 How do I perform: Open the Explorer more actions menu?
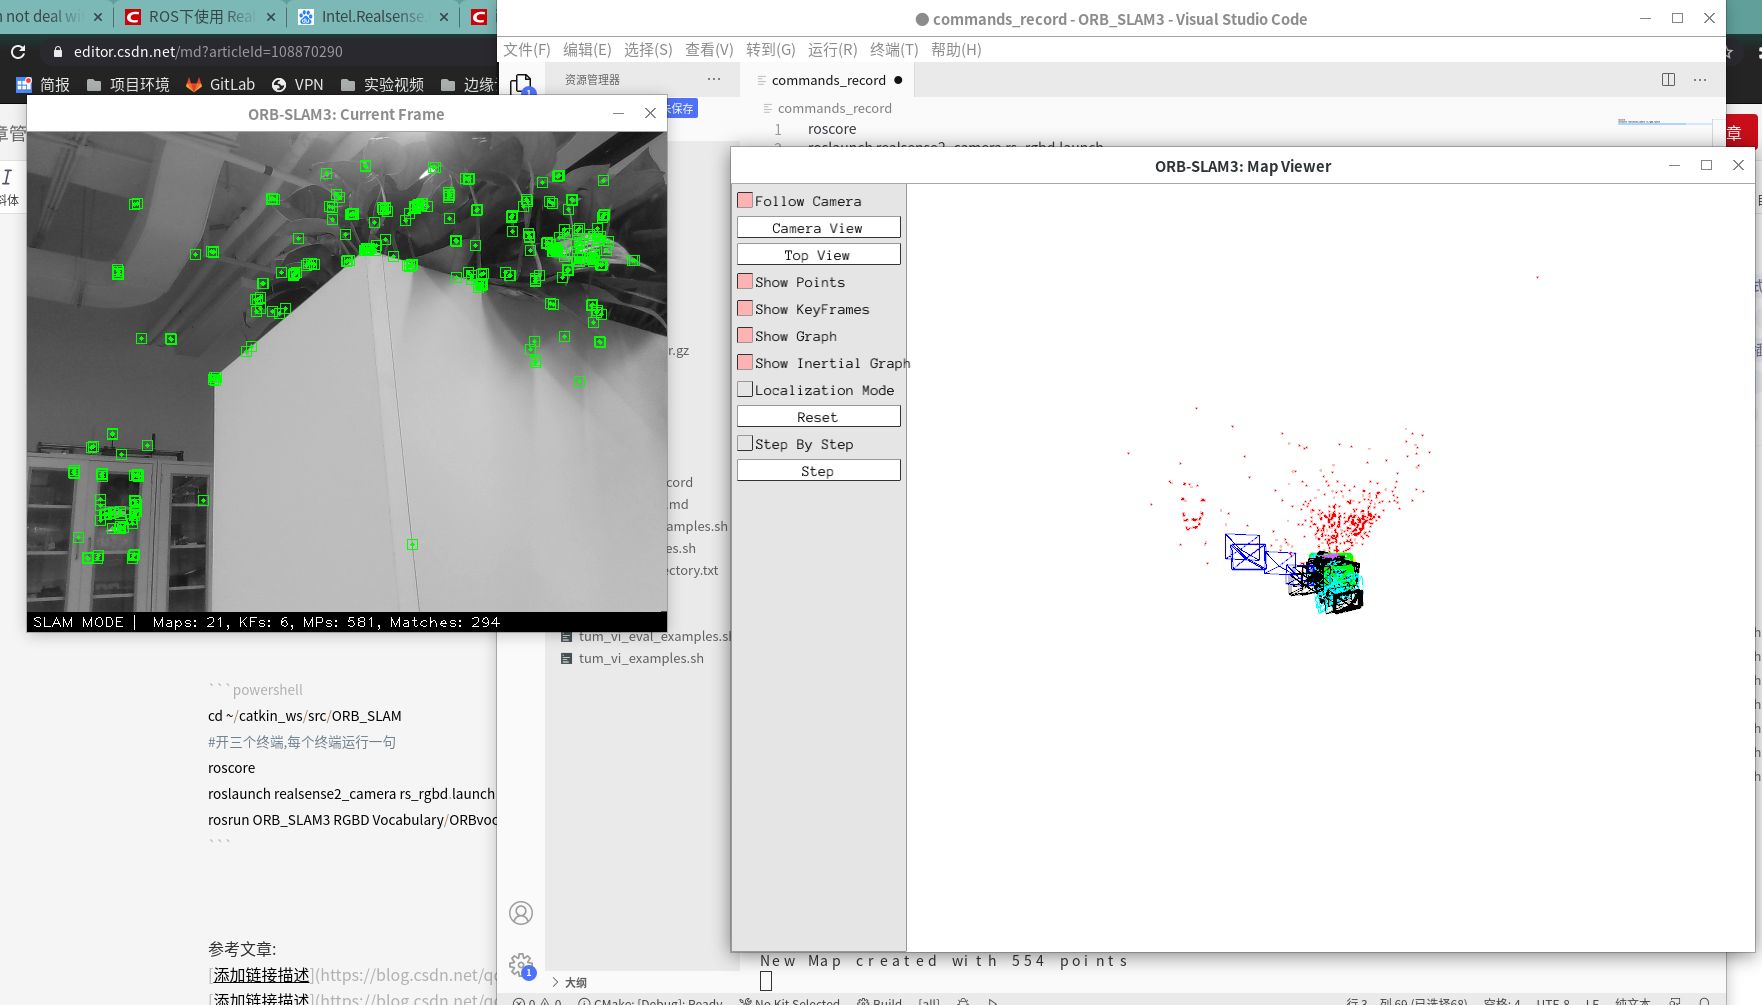point(712,79)
